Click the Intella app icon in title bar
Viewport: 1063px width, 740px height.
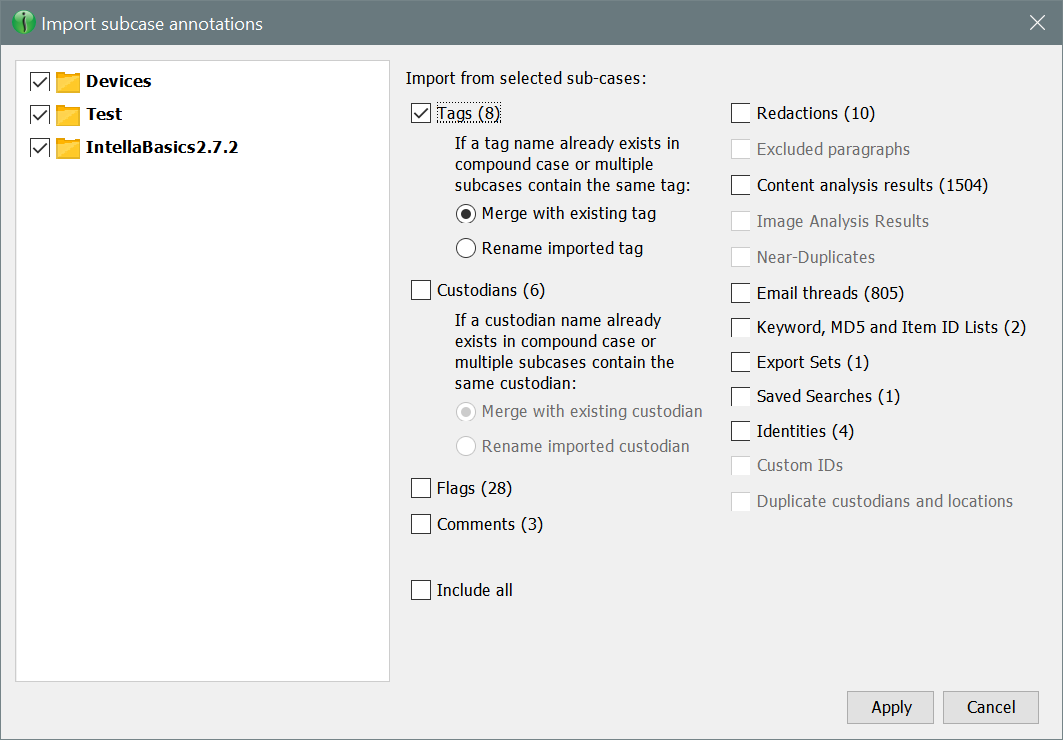tap(22, 23)
